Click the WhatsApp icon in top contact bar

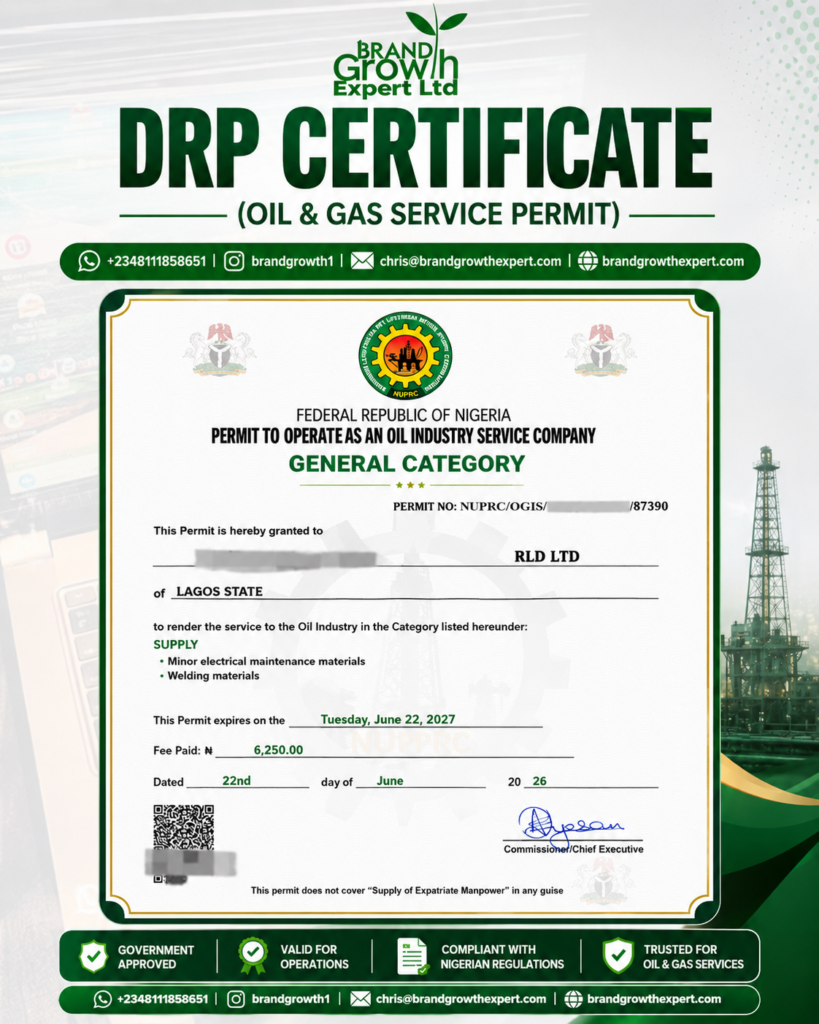tap(89, 261)
